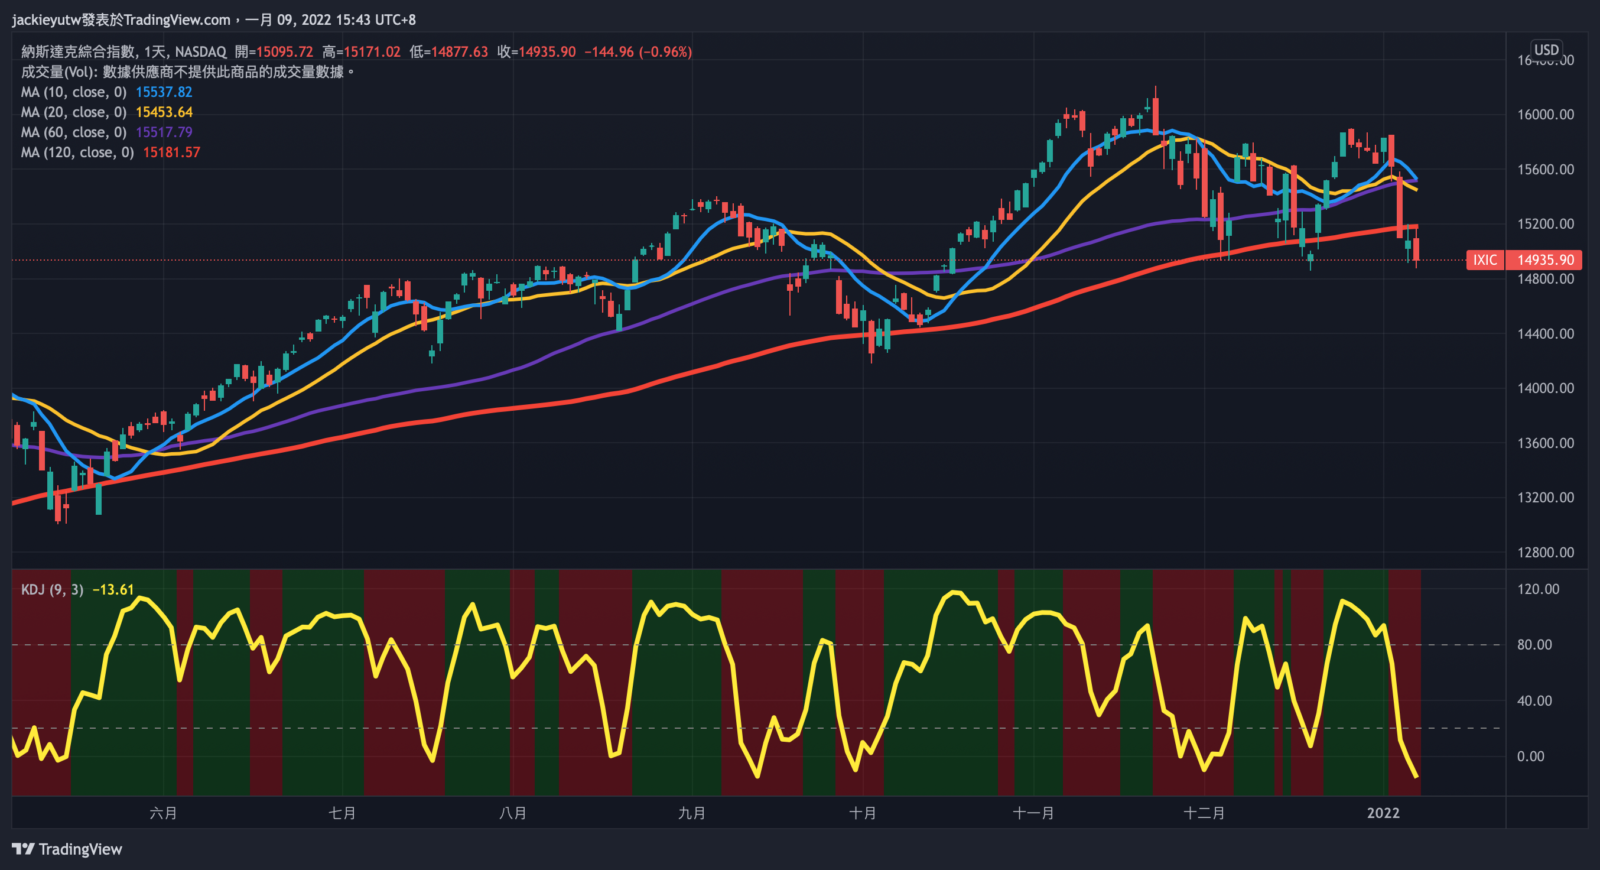Click the 80.00 level on KDJ scale

point(1534,645)
